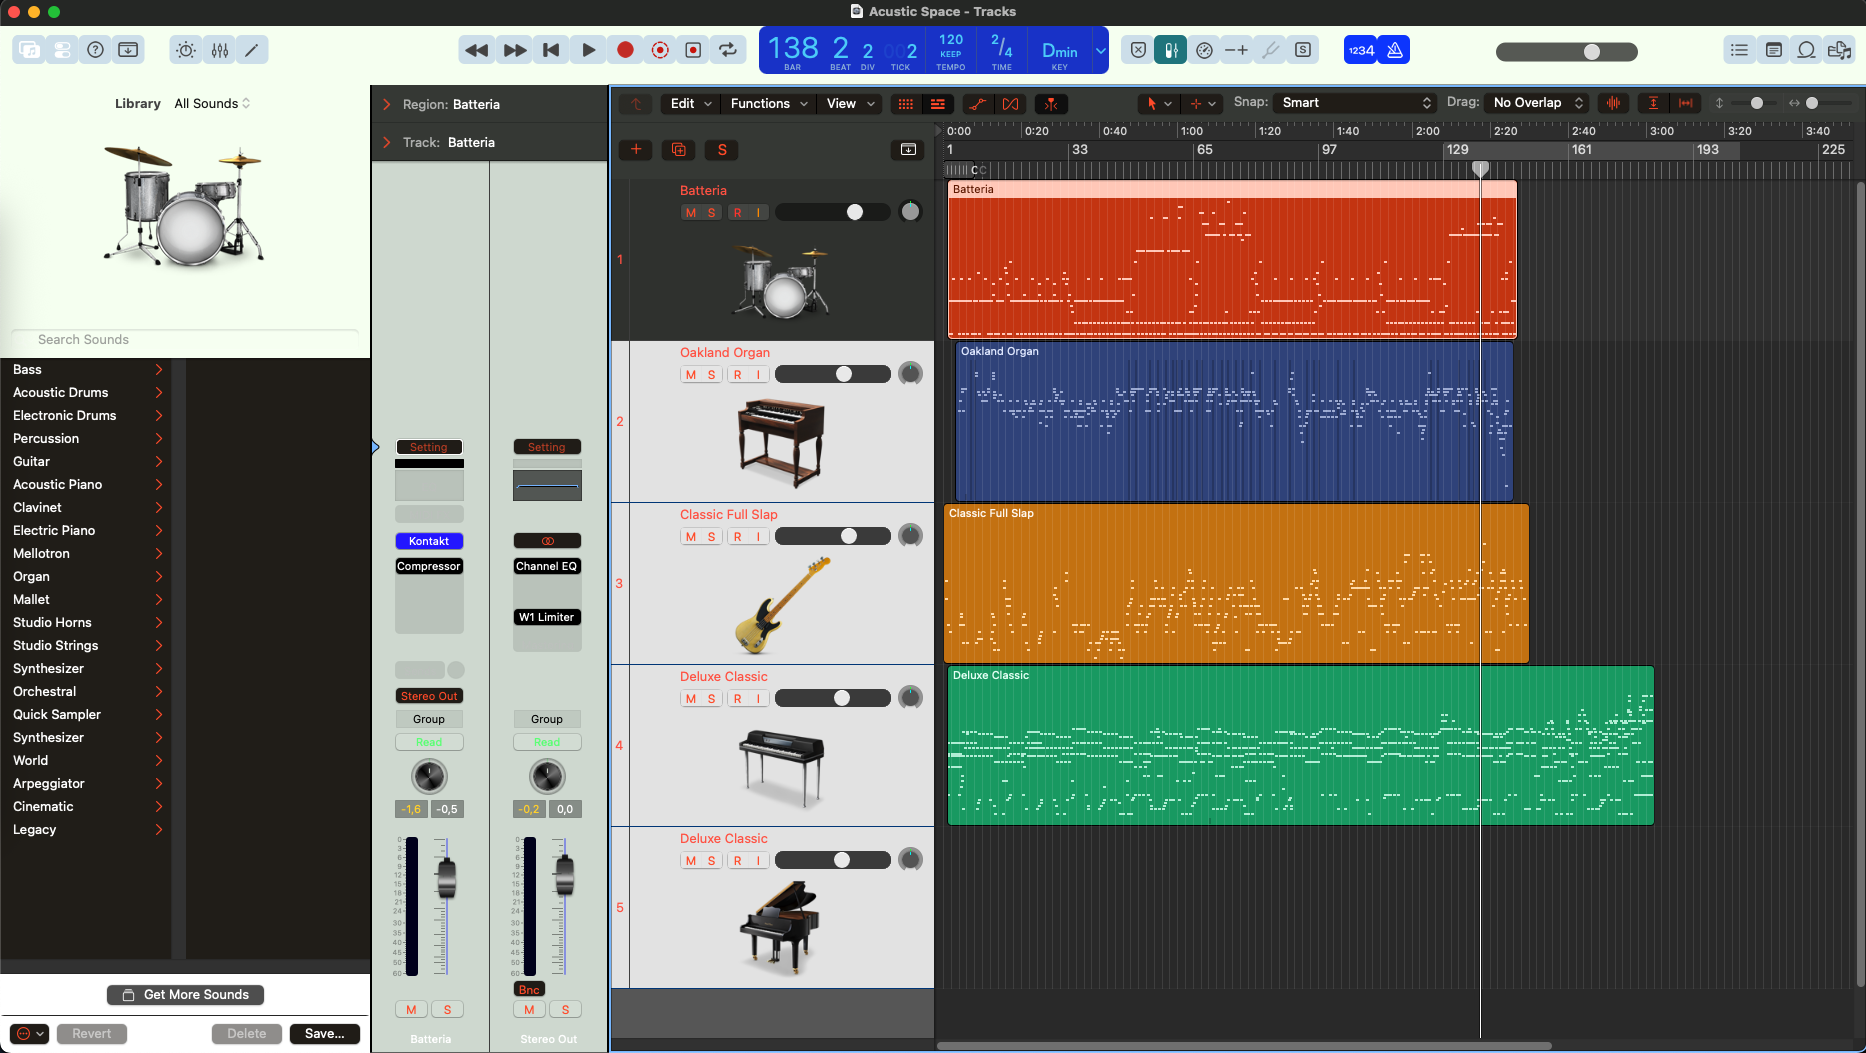
Task: Mute the Stereo Out channel strip
Action: 529,1010
